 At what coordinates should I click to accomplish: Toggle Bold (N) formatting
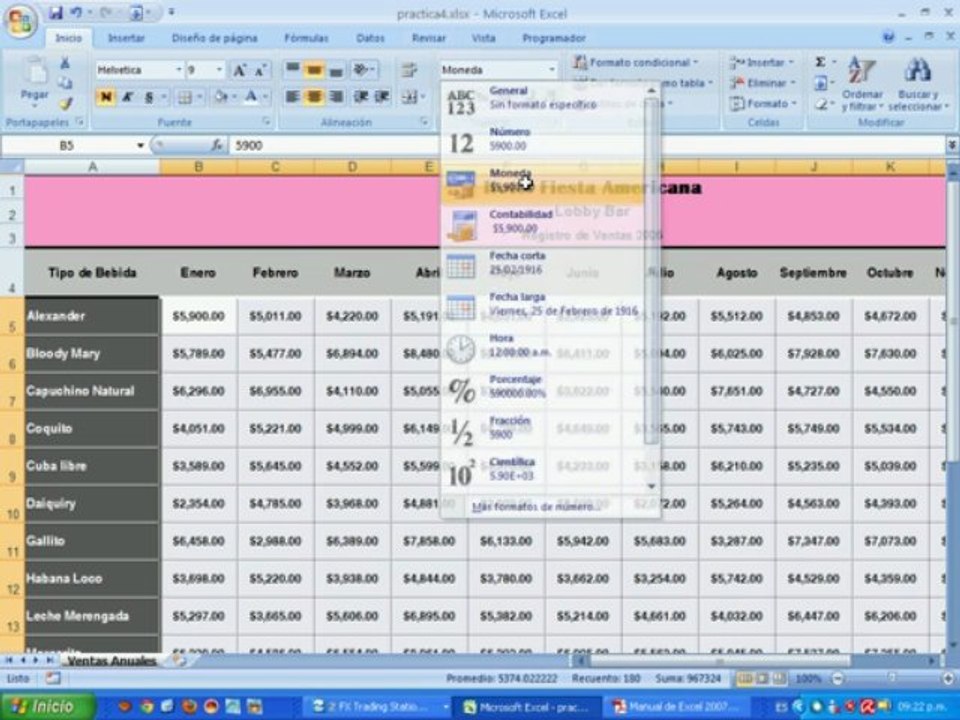point(106,97)
